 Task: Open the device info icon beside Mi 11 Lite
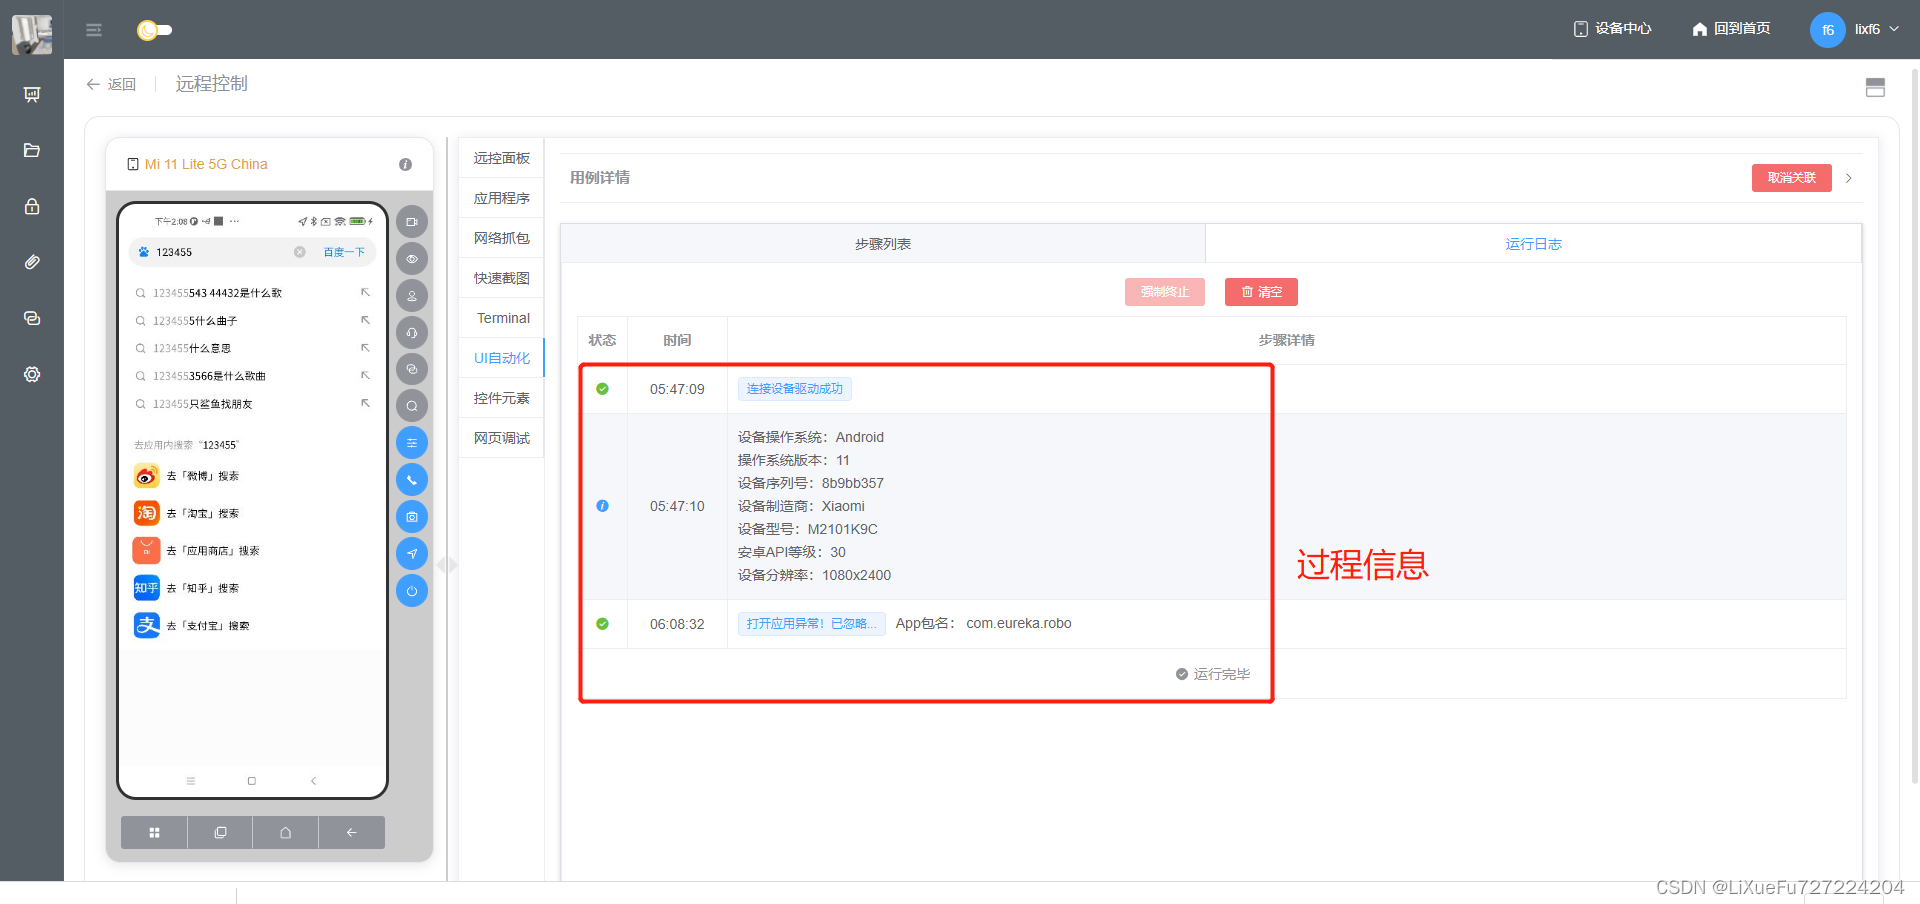click(x=405, y=165)
